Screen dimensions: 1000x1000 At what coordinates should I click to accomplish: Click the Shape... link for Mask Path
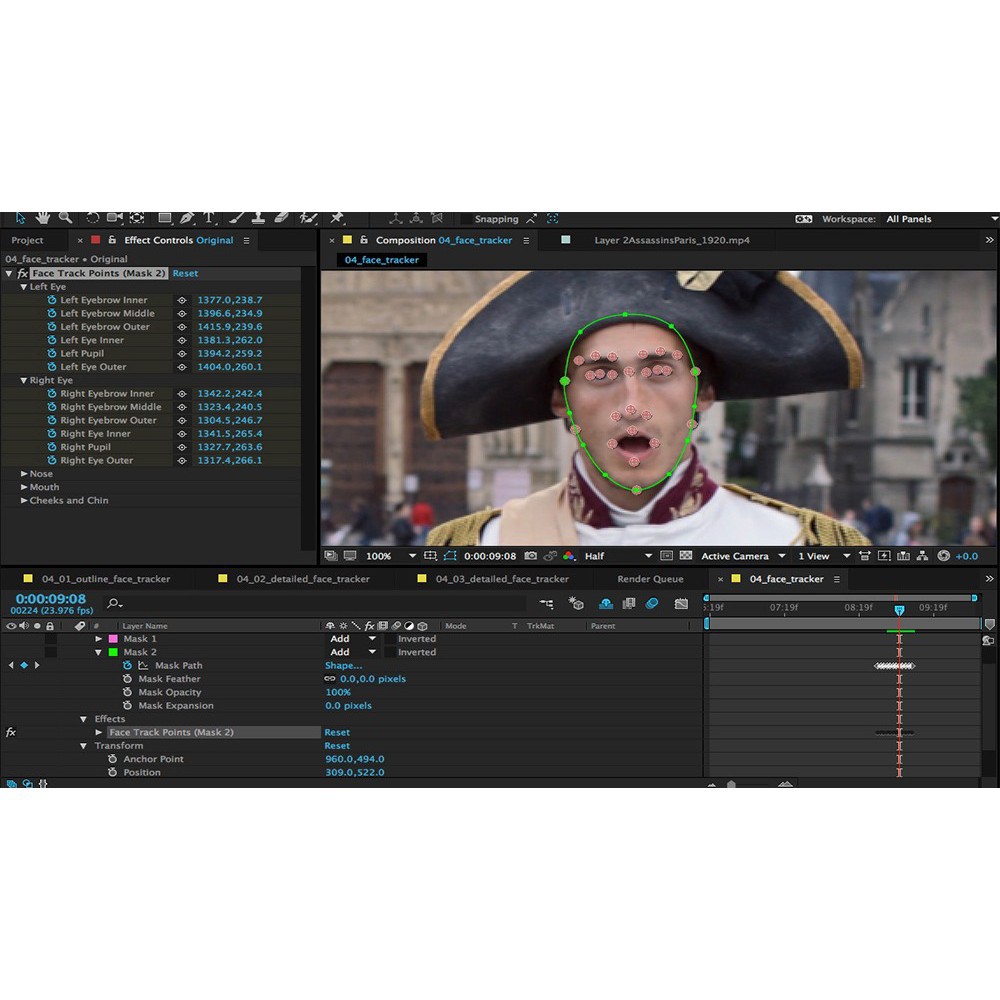(x=343, y=666)
